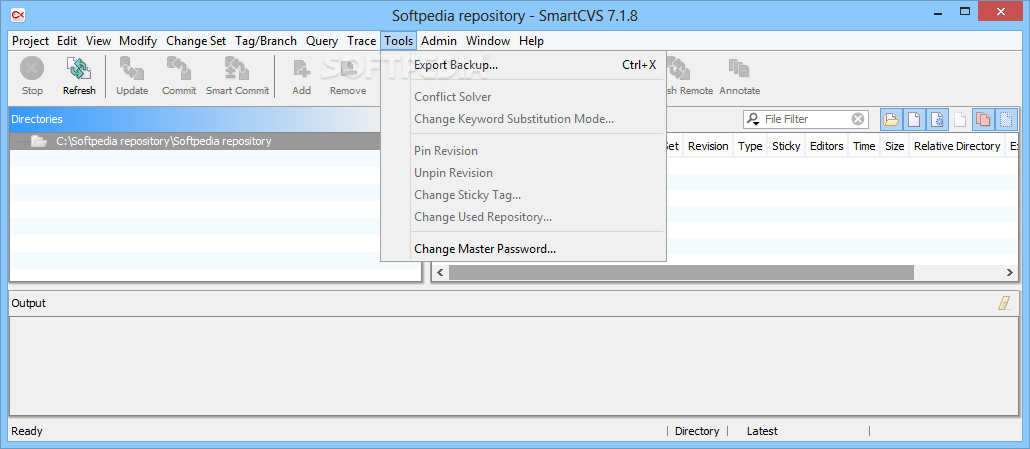1030x449 pixels.
Task: Sort by the Editors column header
Action: [826, 146]
